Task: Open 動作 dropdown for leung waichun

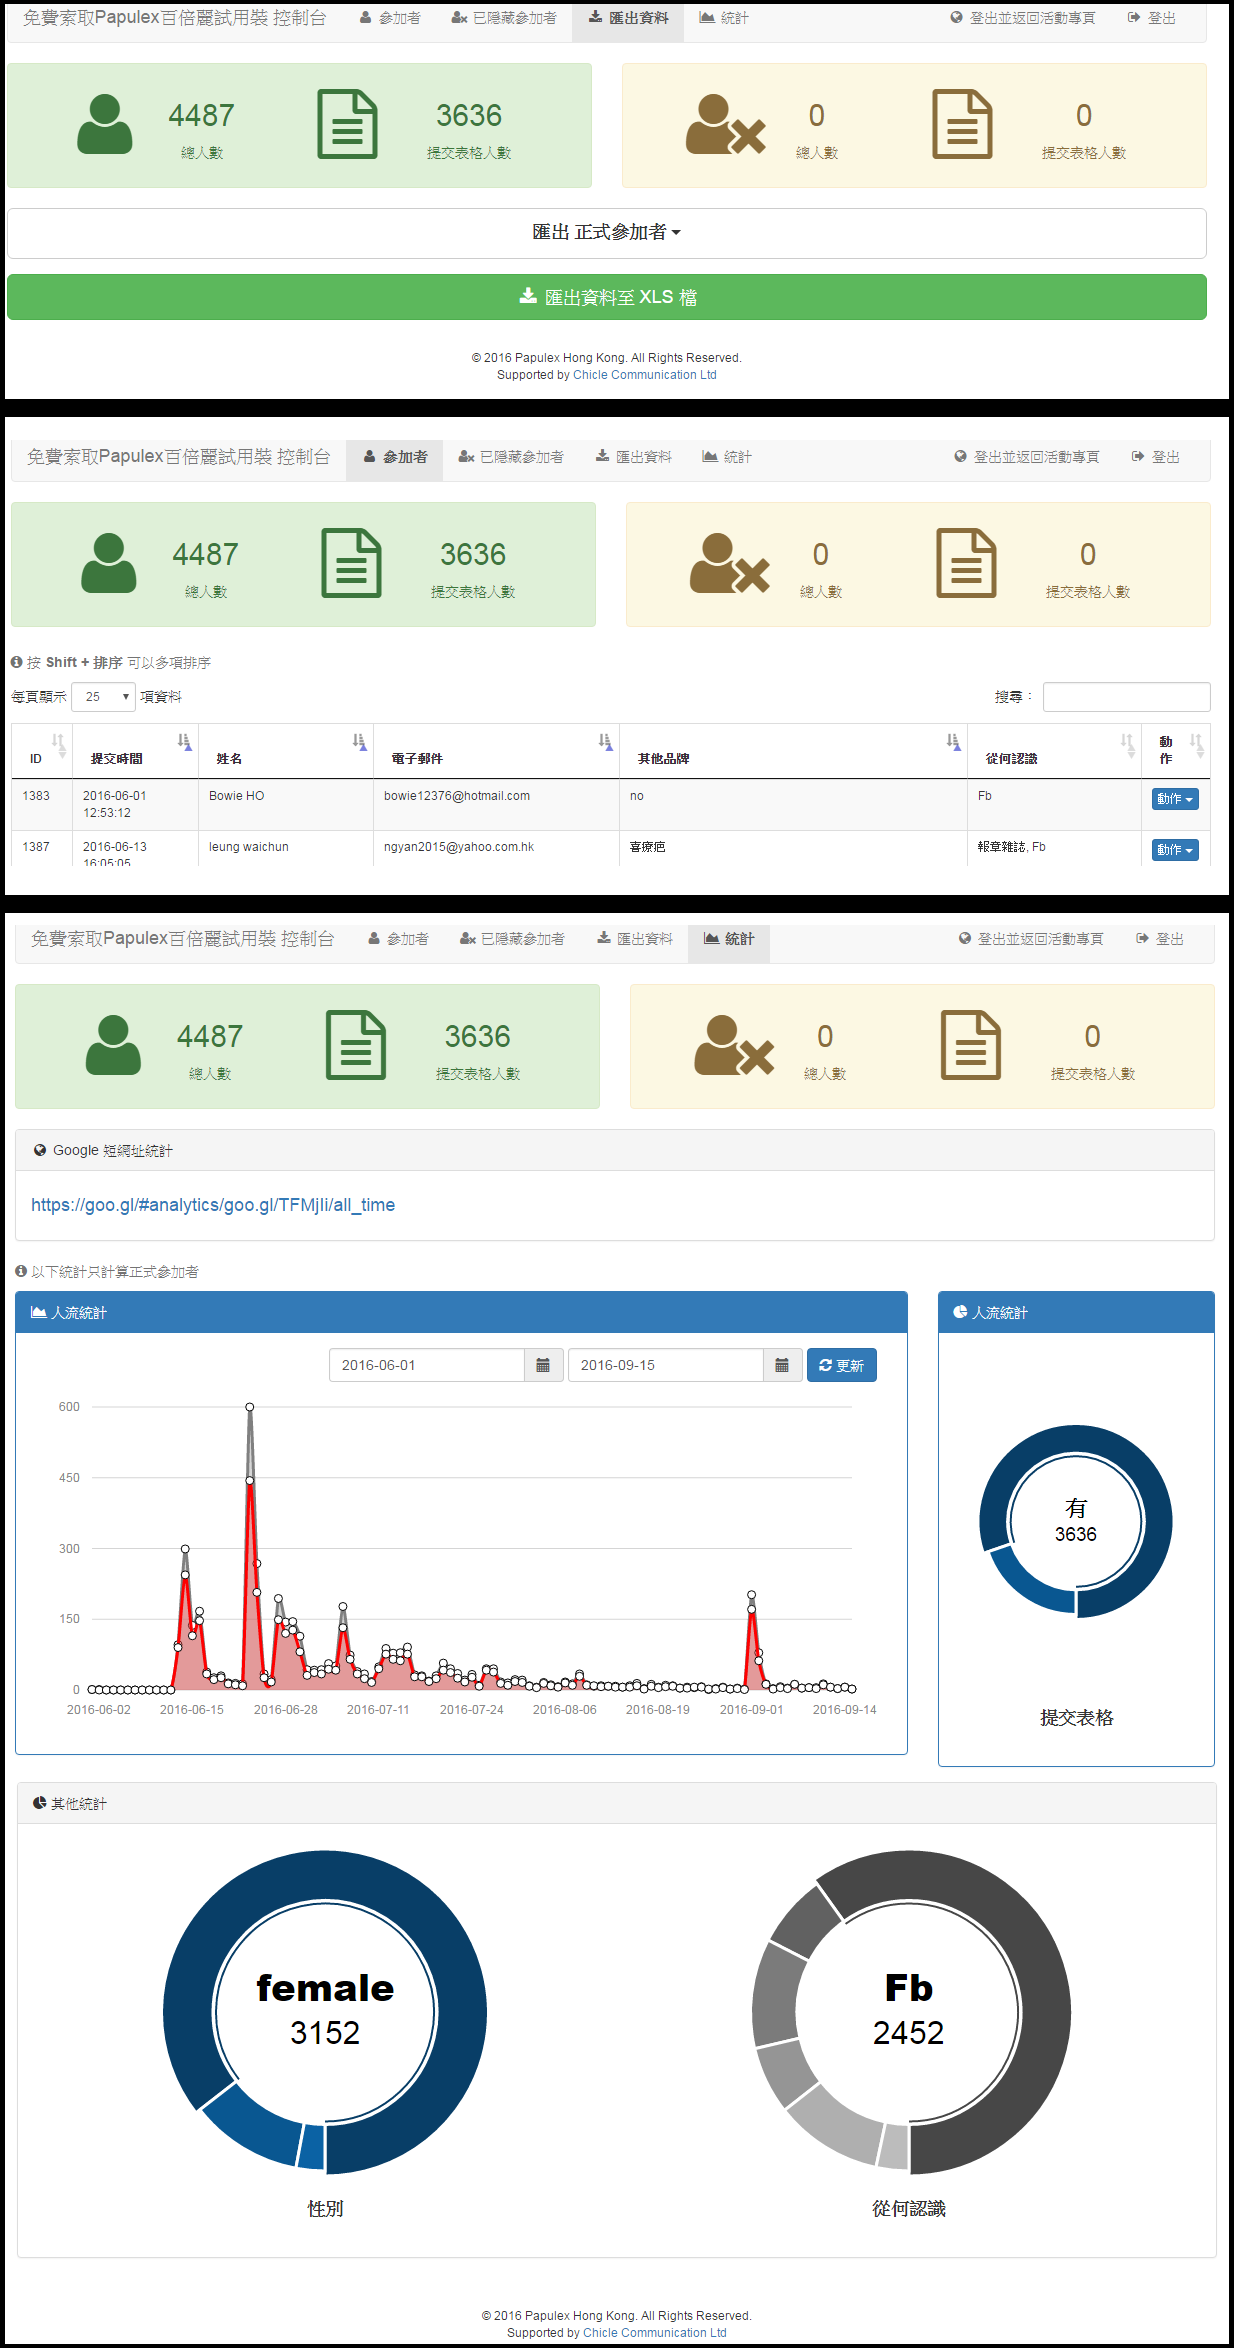Action: point(1174,850)
